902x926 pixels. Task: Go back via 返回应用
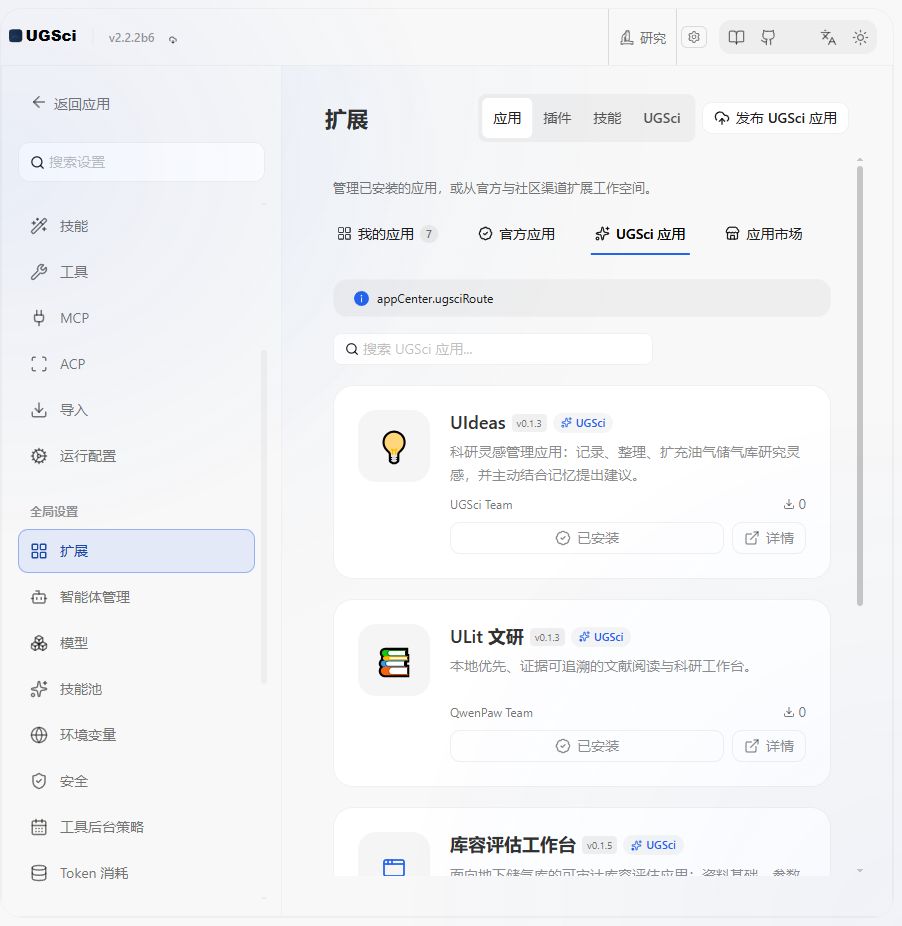pyautogui.click(x=71, y=103)
